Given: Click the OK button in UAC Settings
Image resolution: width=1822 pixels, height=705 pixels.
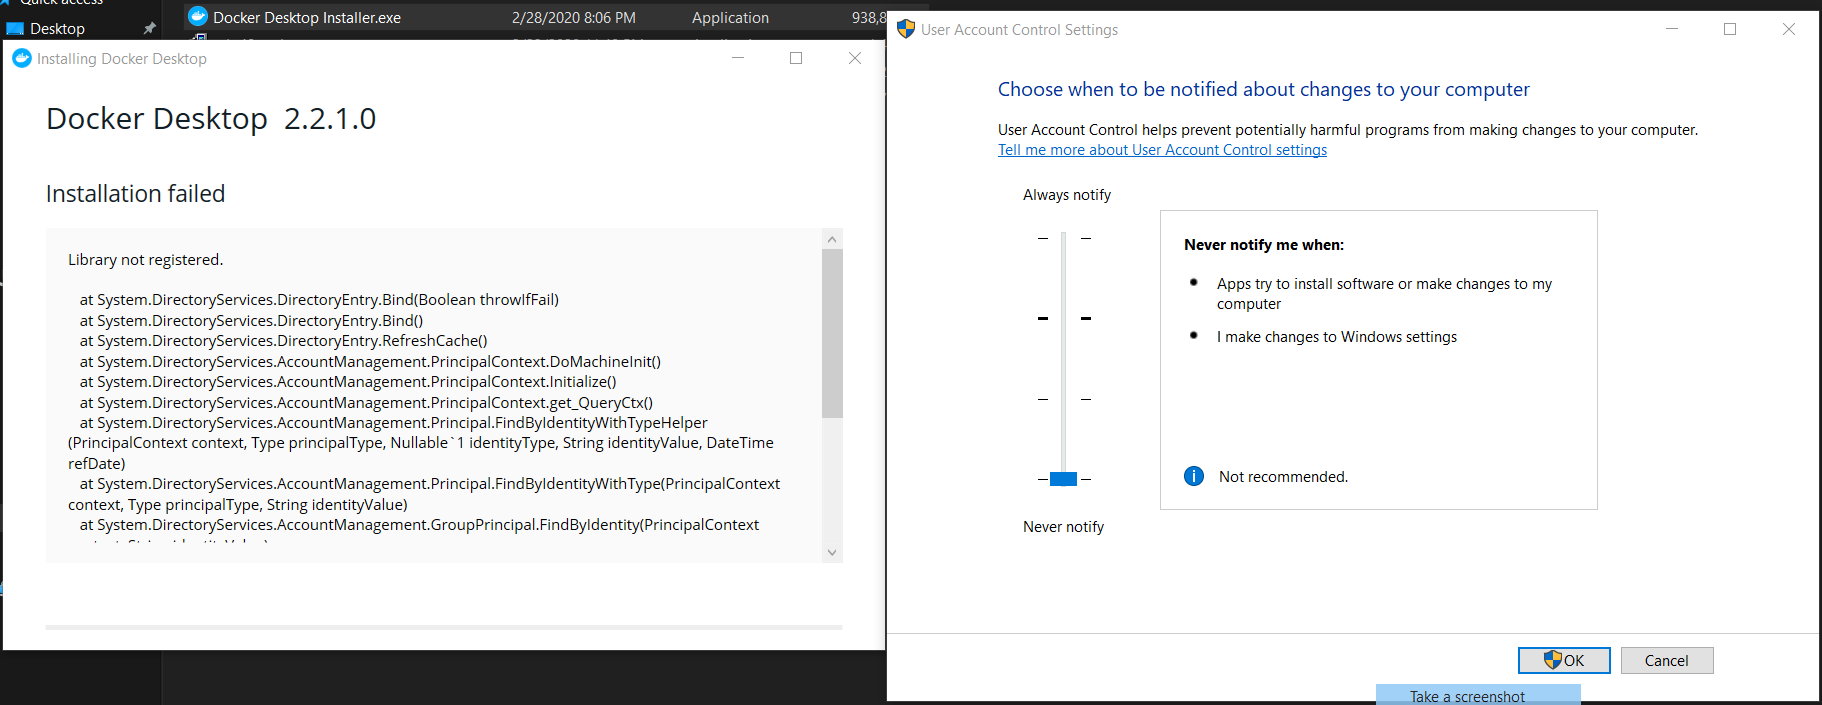Looking at the screenshot, I should click(x=1564, y=660).
